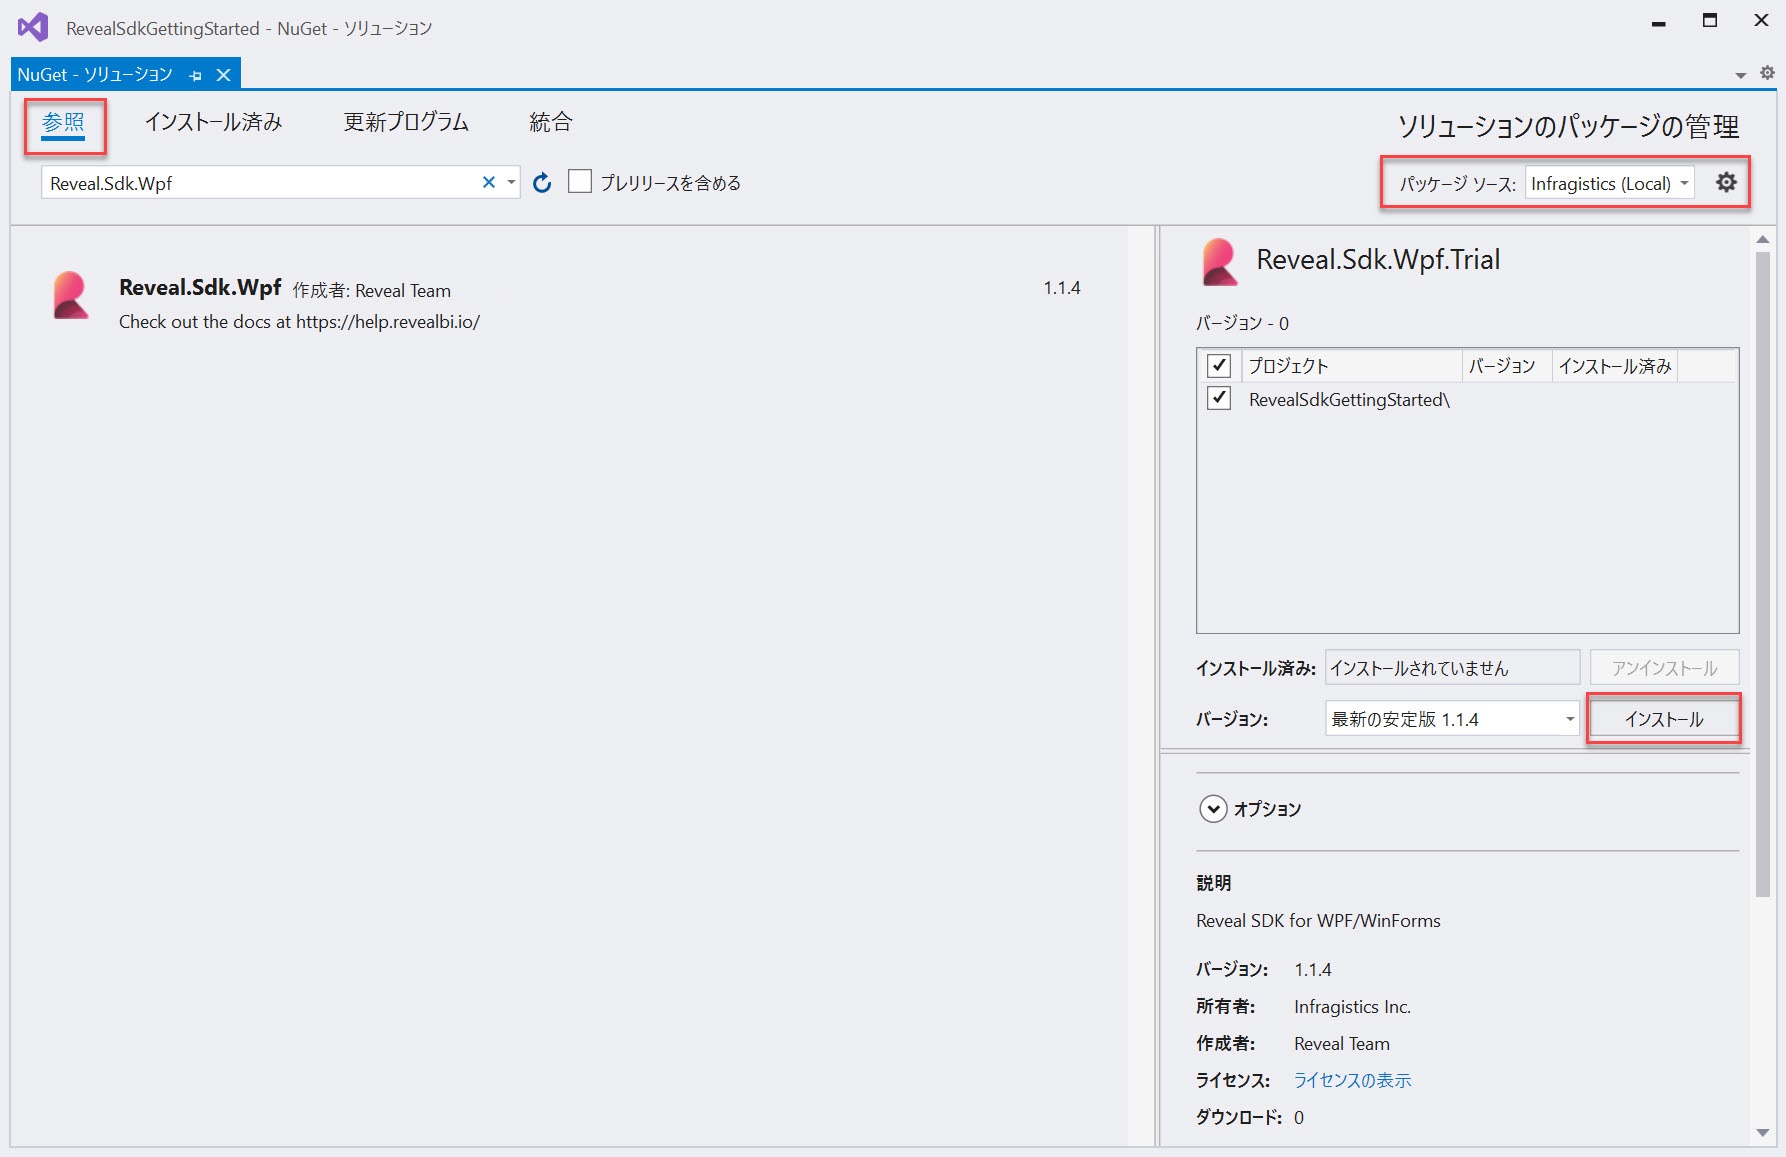The height and width of the screenshot is (1157, 1786).
Task: Open the パッケージ ソース dropdown
Action: coord(1609,183)
